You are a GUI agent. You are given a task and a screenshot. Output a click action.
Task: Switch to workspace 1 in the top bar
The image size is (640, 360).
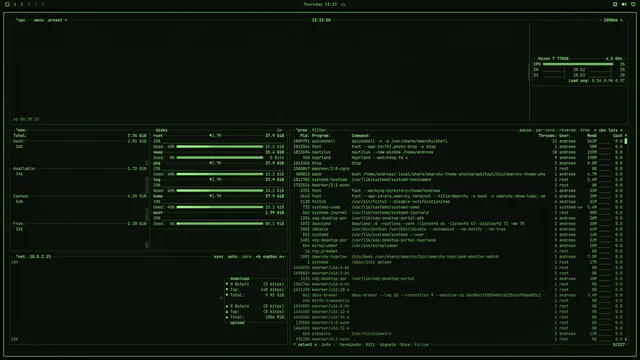[15, 4]
